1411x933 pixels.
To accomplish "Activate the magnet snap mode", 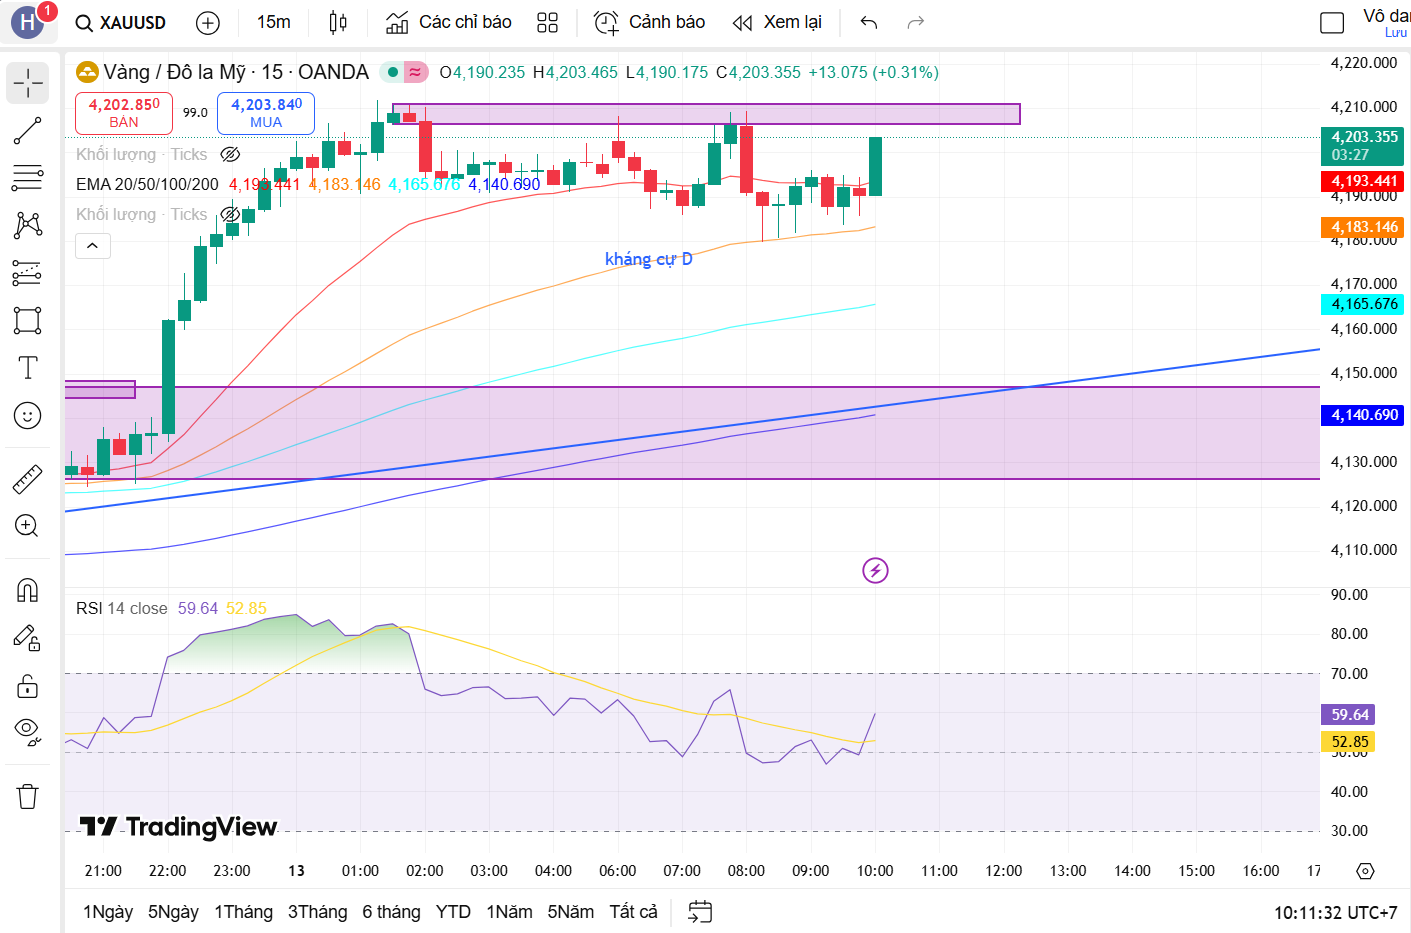I will [x=27, y=590].
